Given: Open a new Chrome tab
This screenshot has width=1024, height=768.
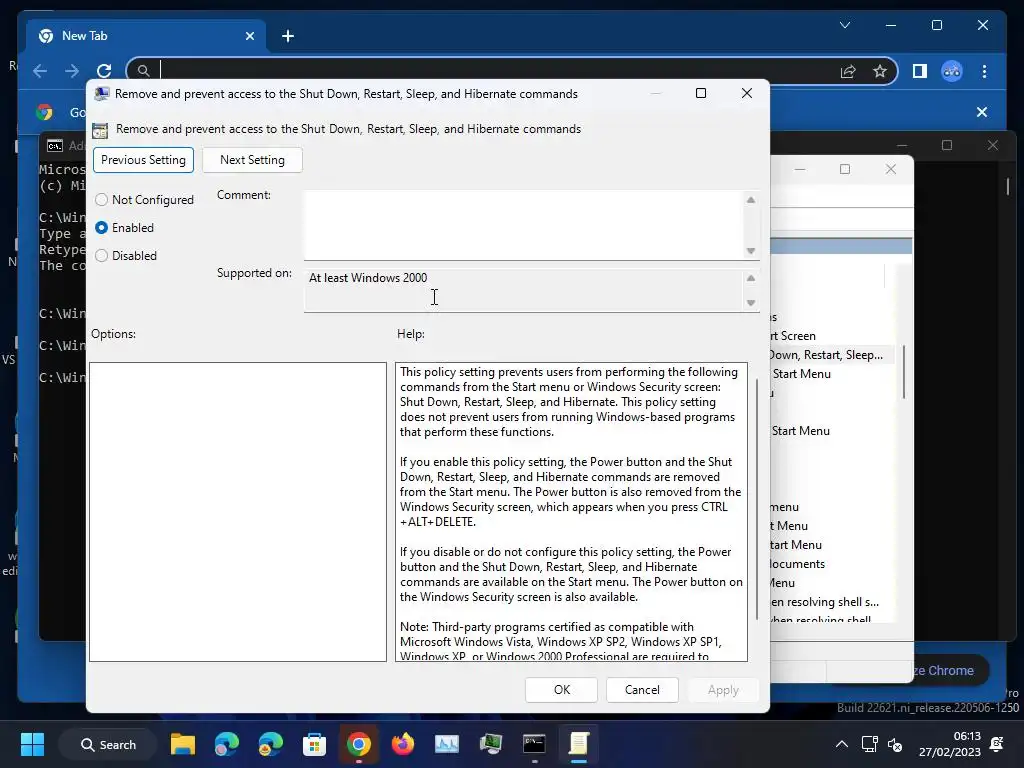Looking at the screenshot, I should coord(288,36).
